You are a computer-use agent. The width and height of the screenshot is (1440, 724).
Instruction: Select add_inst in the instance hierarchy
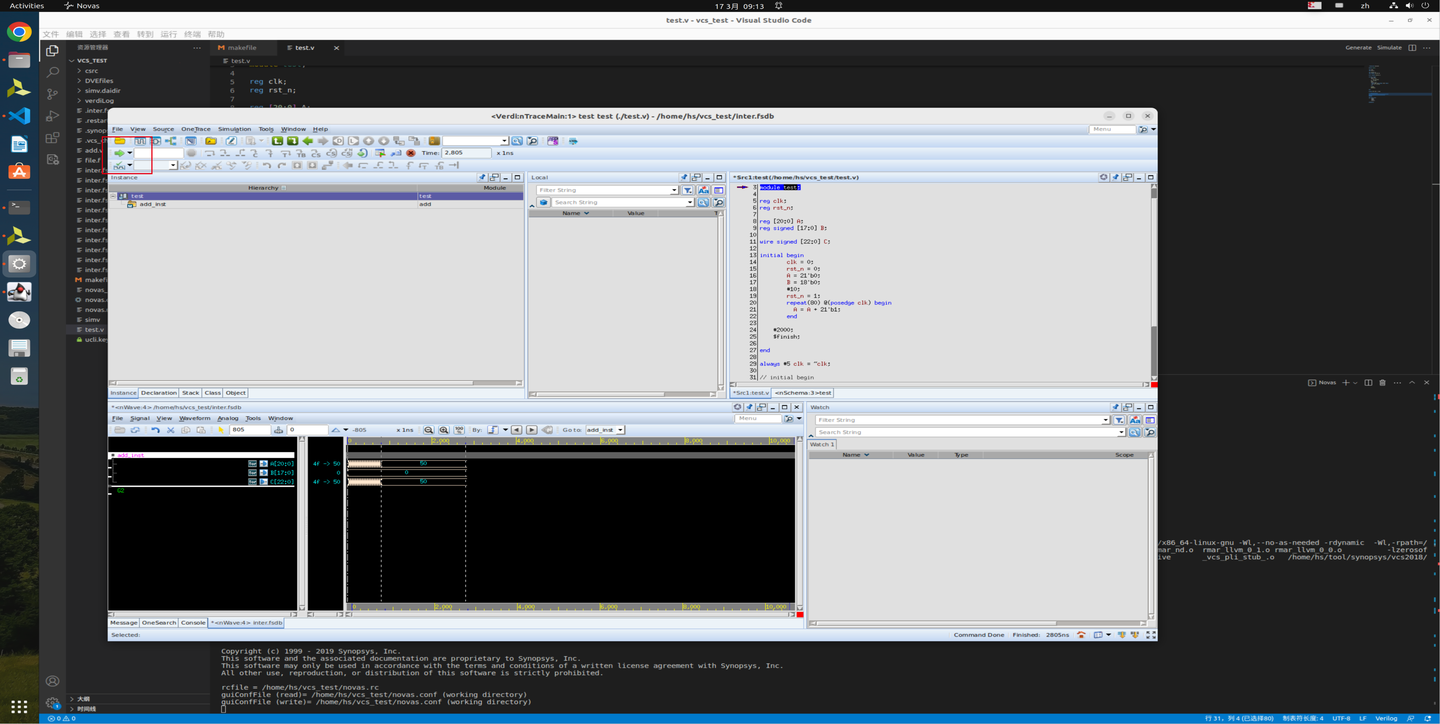point(152,204)
